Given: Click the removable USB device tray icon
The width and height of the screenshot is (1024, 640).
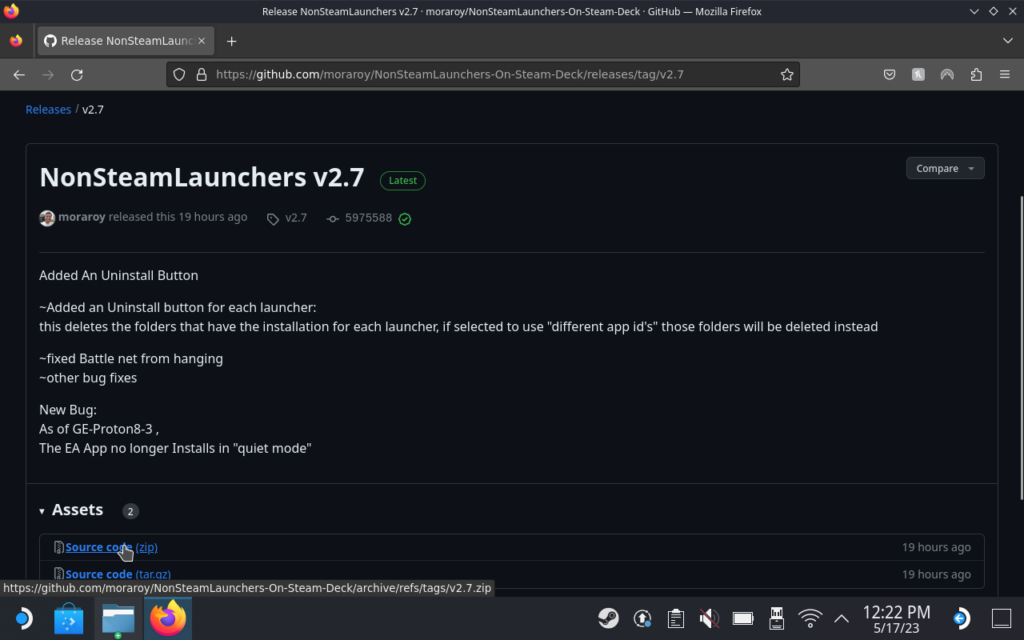Looking at the screenshot, I should (776, 618).
